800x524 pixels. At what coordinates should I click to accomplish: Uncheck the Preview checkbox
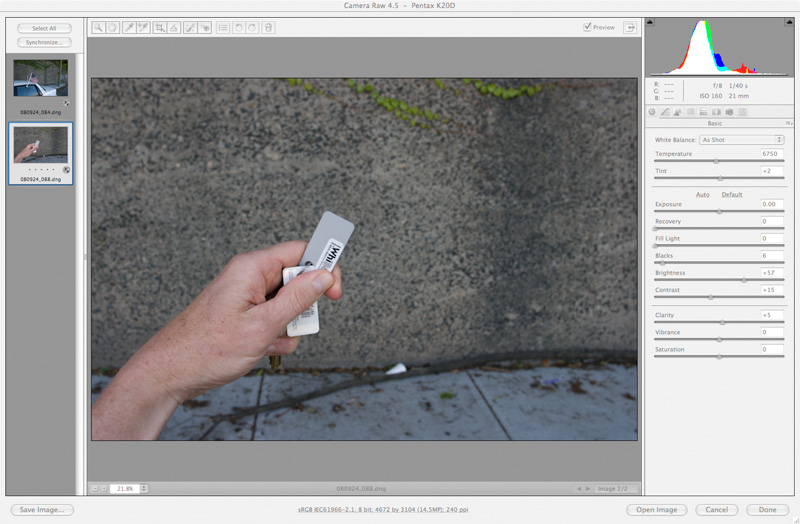click(587, 28)
